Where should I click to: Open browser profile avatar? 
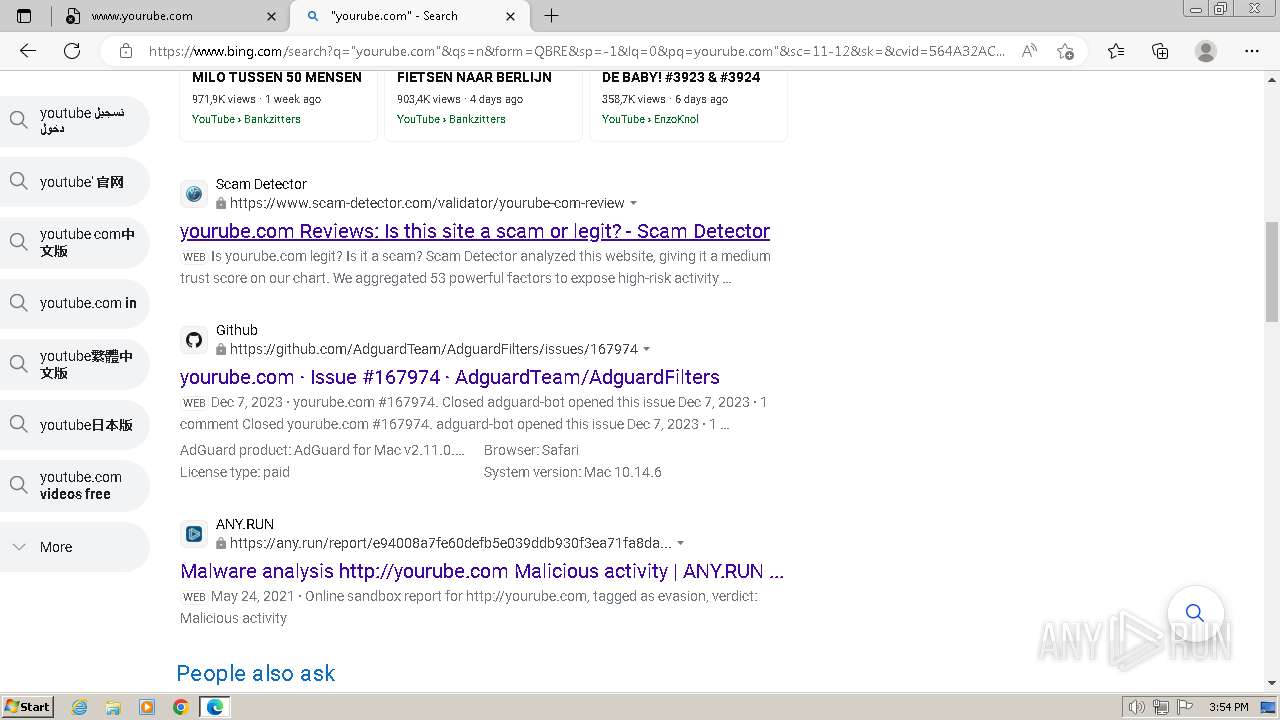(x=1206, y=51)
